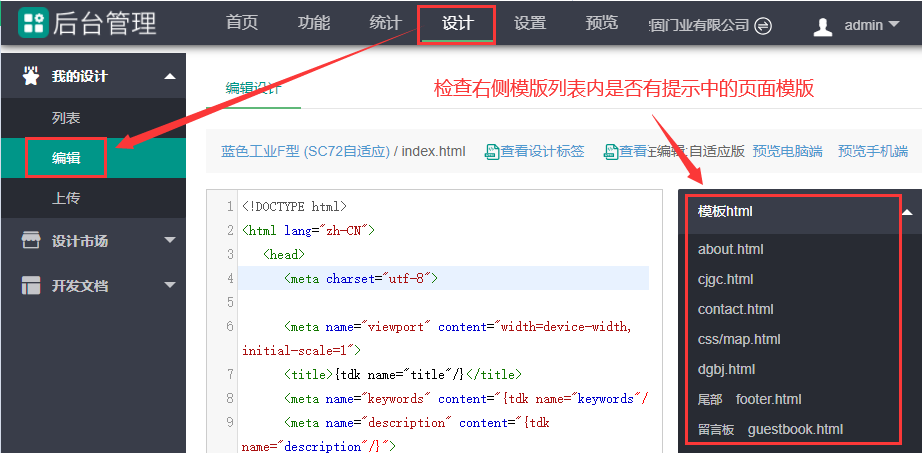Expand the 设计市场 section arrow
922x453 pixels.
point(169,241)
